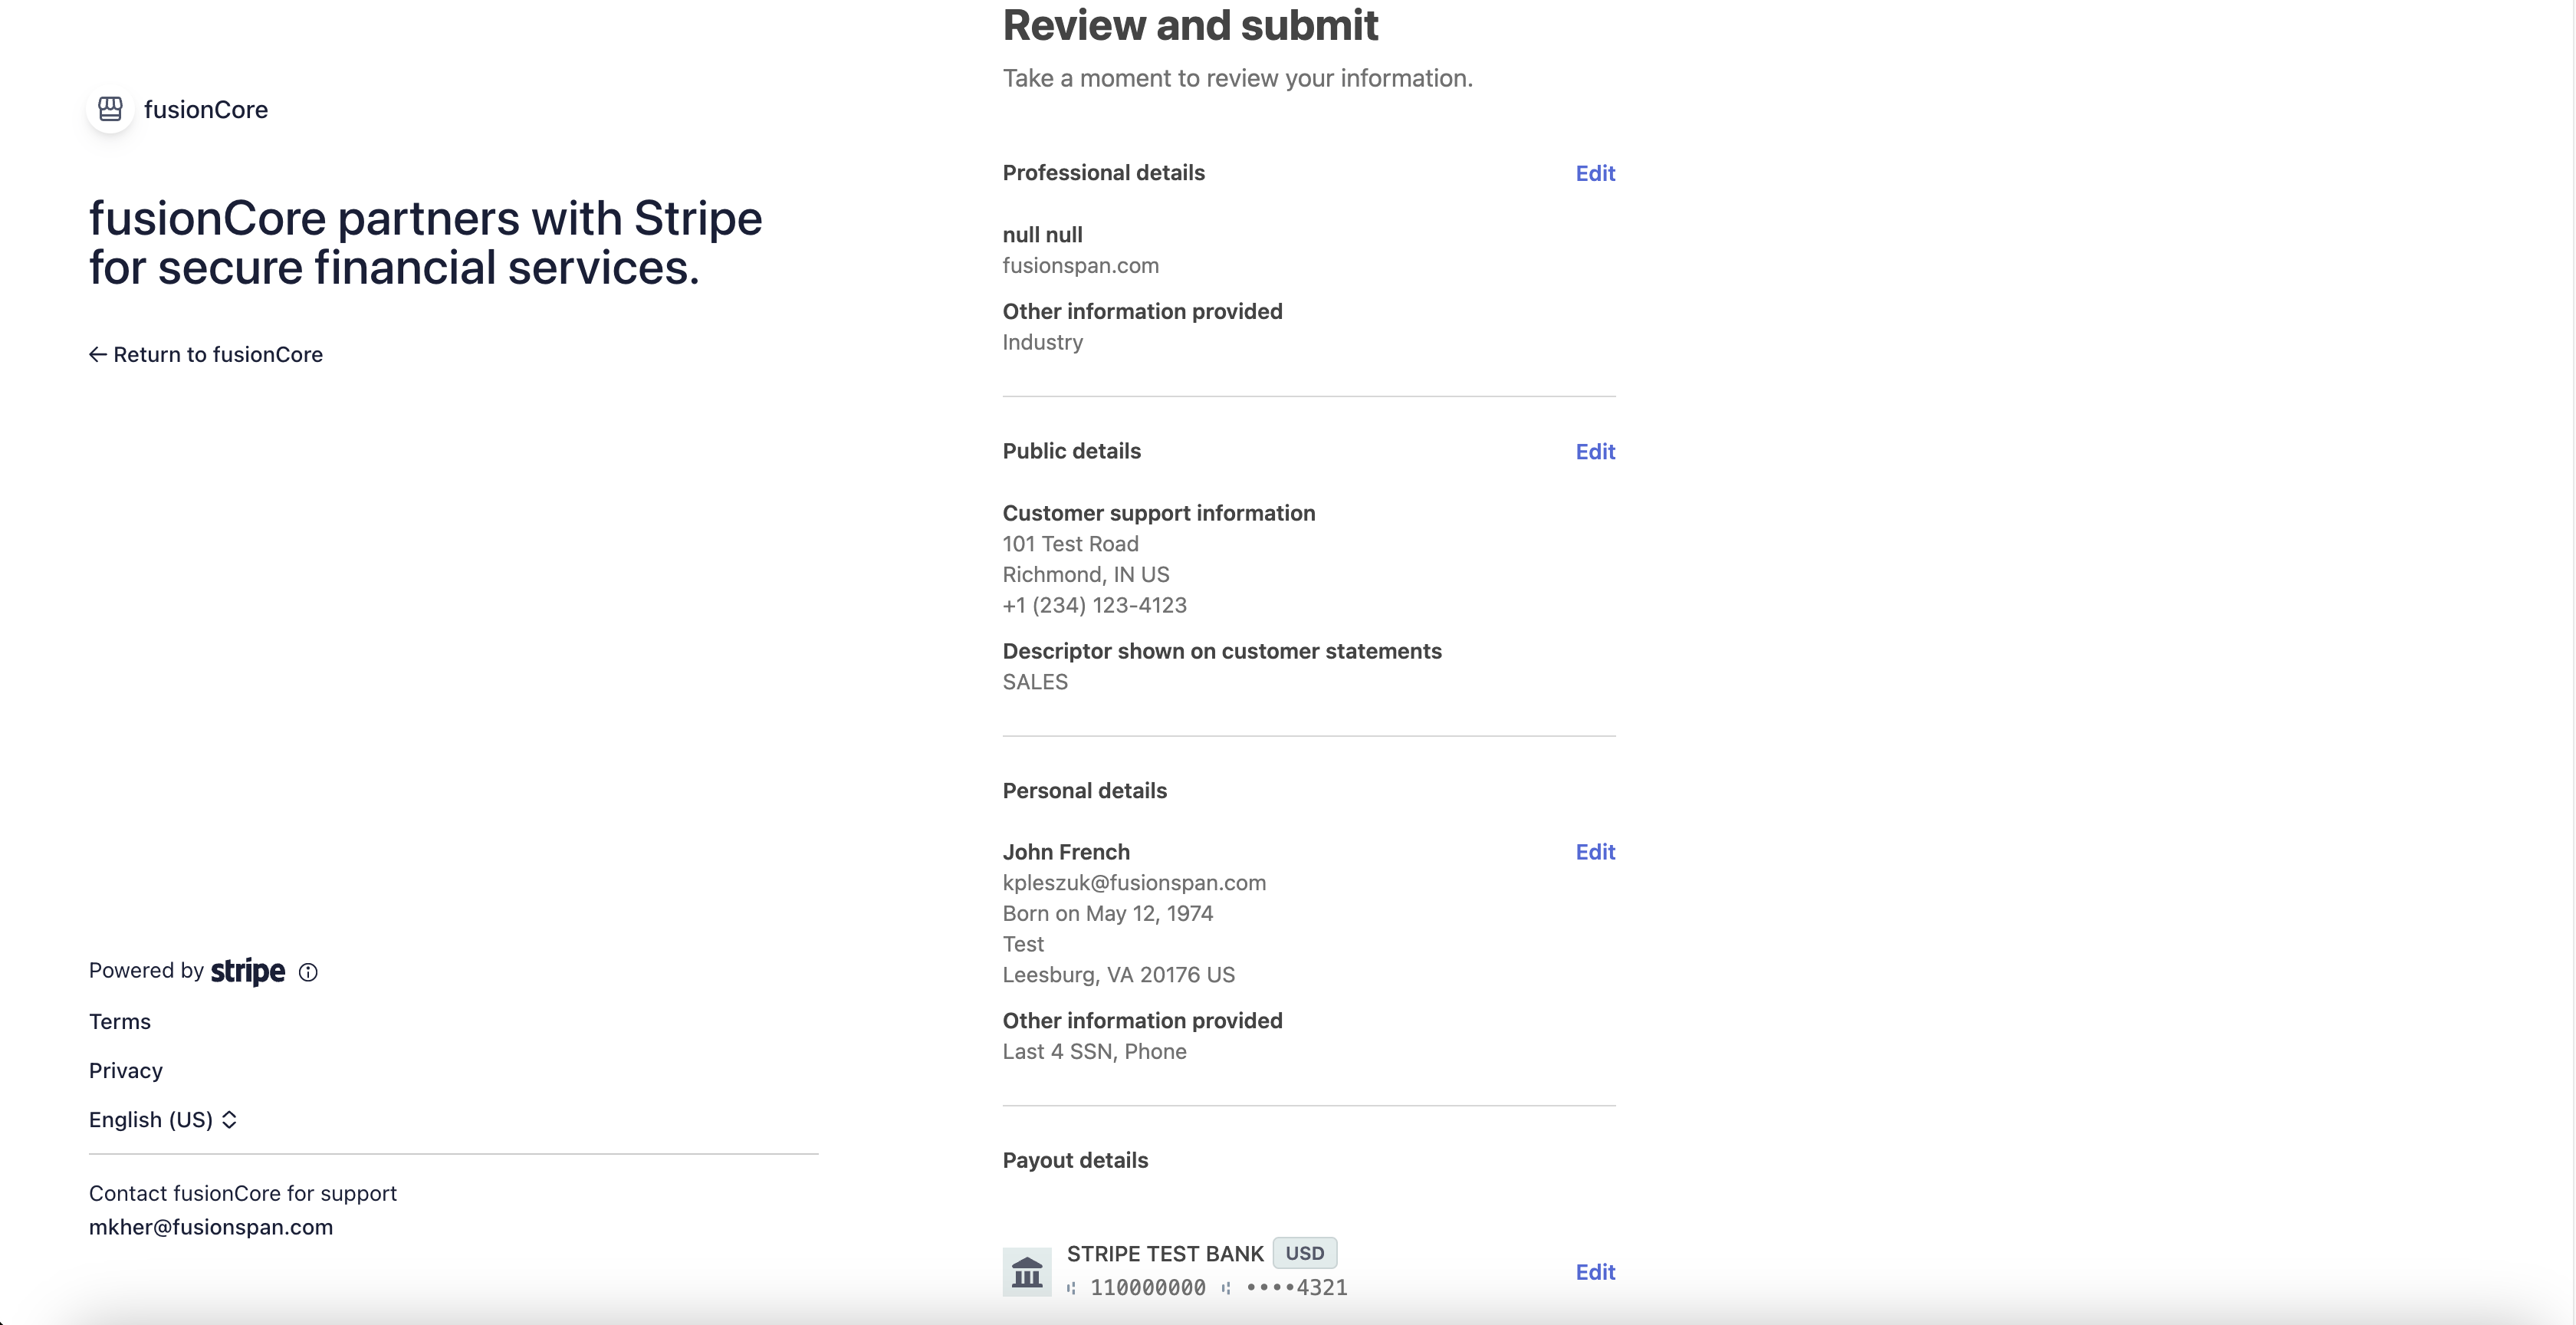Return to fusionCore link

pos(206,354)
